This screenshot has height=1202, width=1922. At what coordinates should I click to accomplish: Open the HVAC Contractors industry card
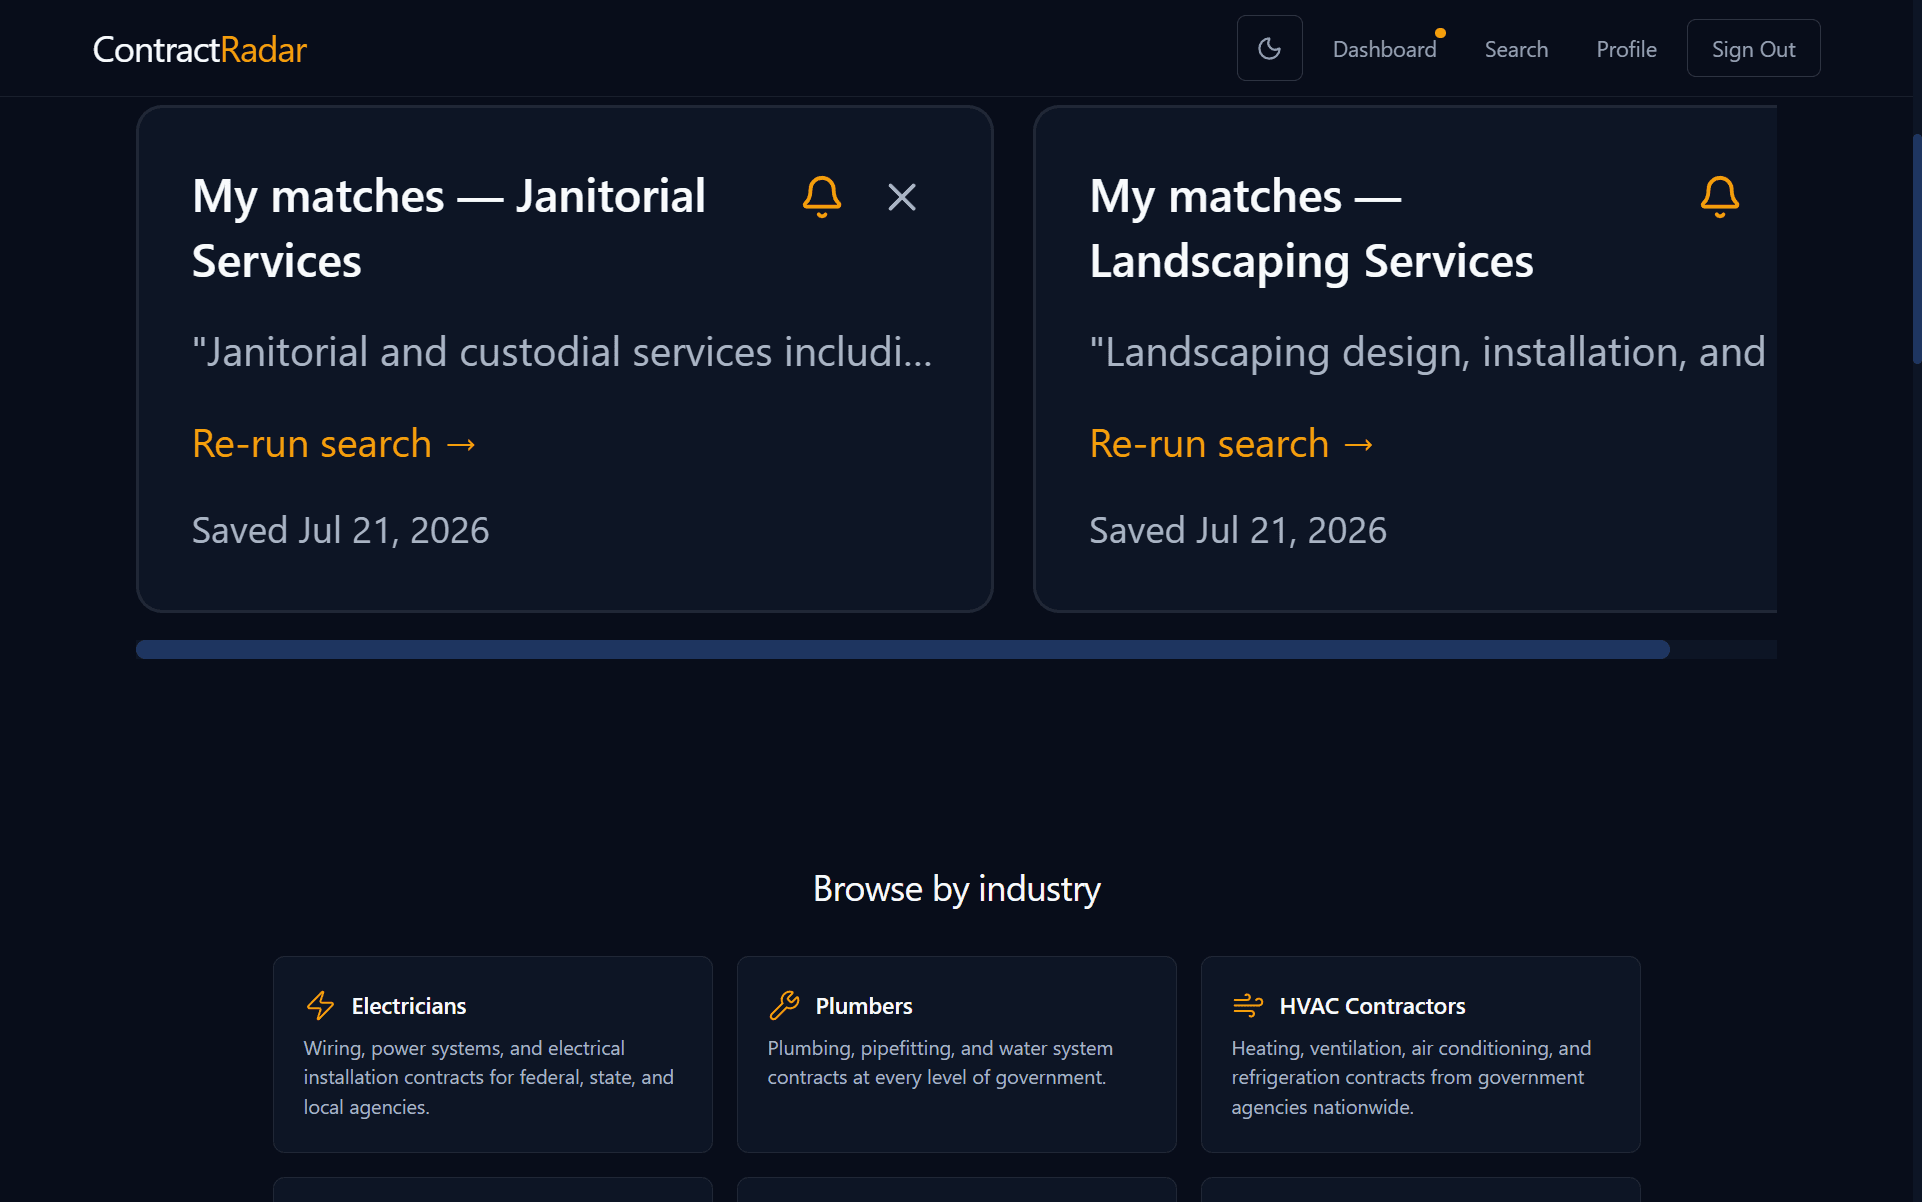pyautogui.click(x=1420, y=1054)
